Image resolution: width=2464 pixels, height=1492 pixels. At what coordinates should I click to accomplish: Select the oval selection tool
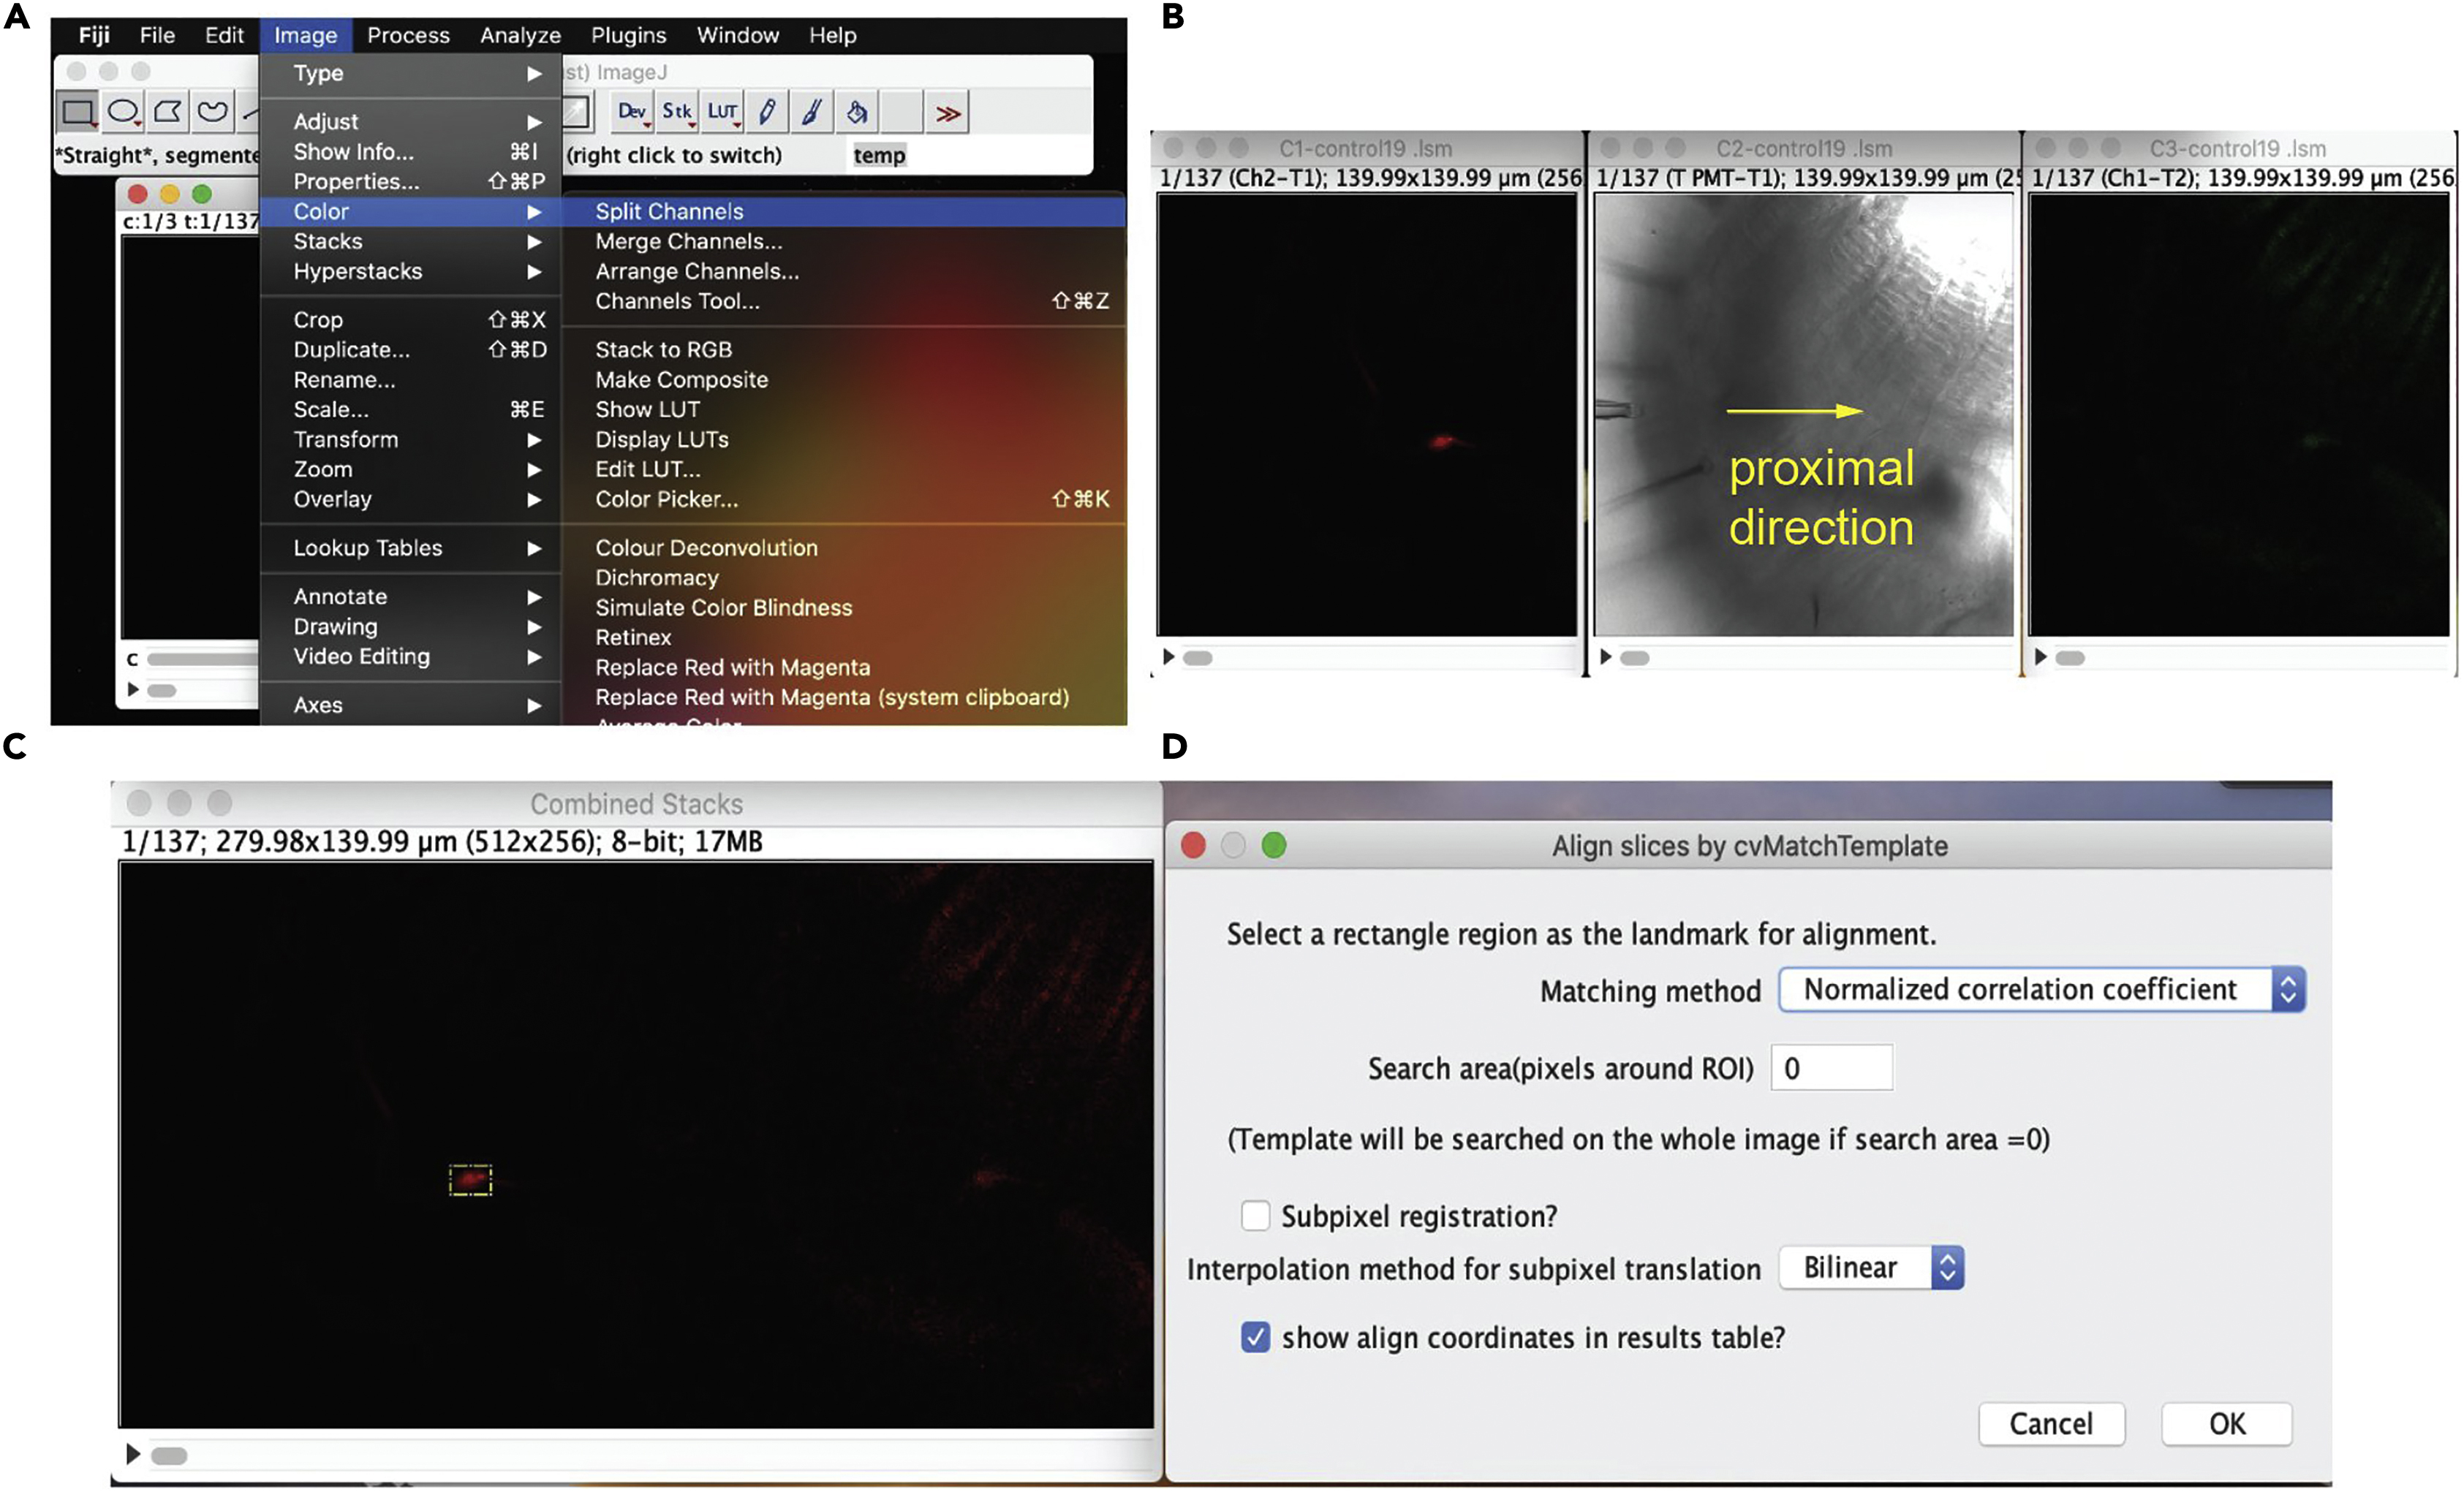coord(122,111)
